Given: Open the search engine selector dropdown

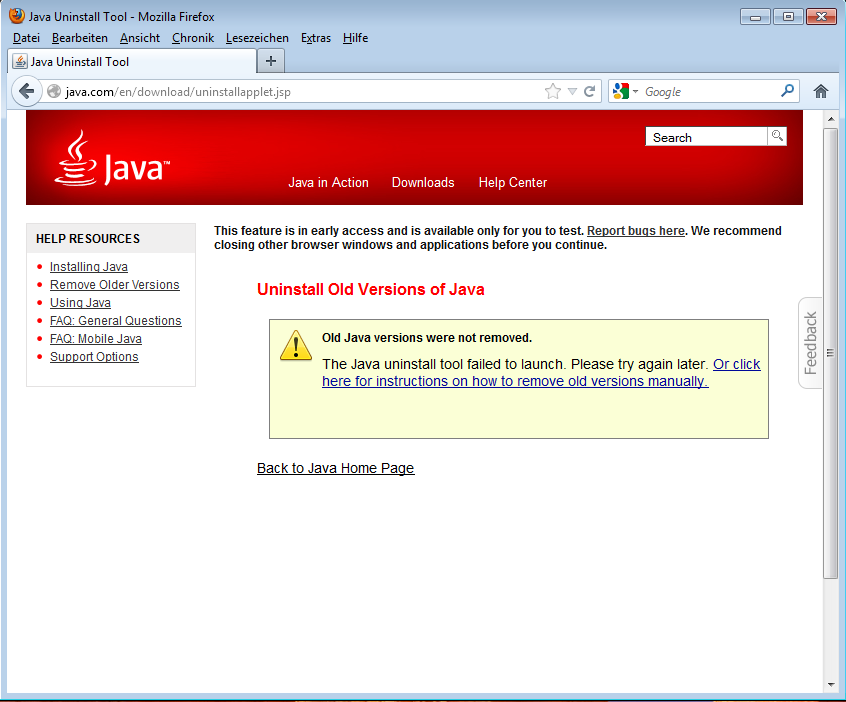Looking at the screenshot, I should [x=625, y=91].
